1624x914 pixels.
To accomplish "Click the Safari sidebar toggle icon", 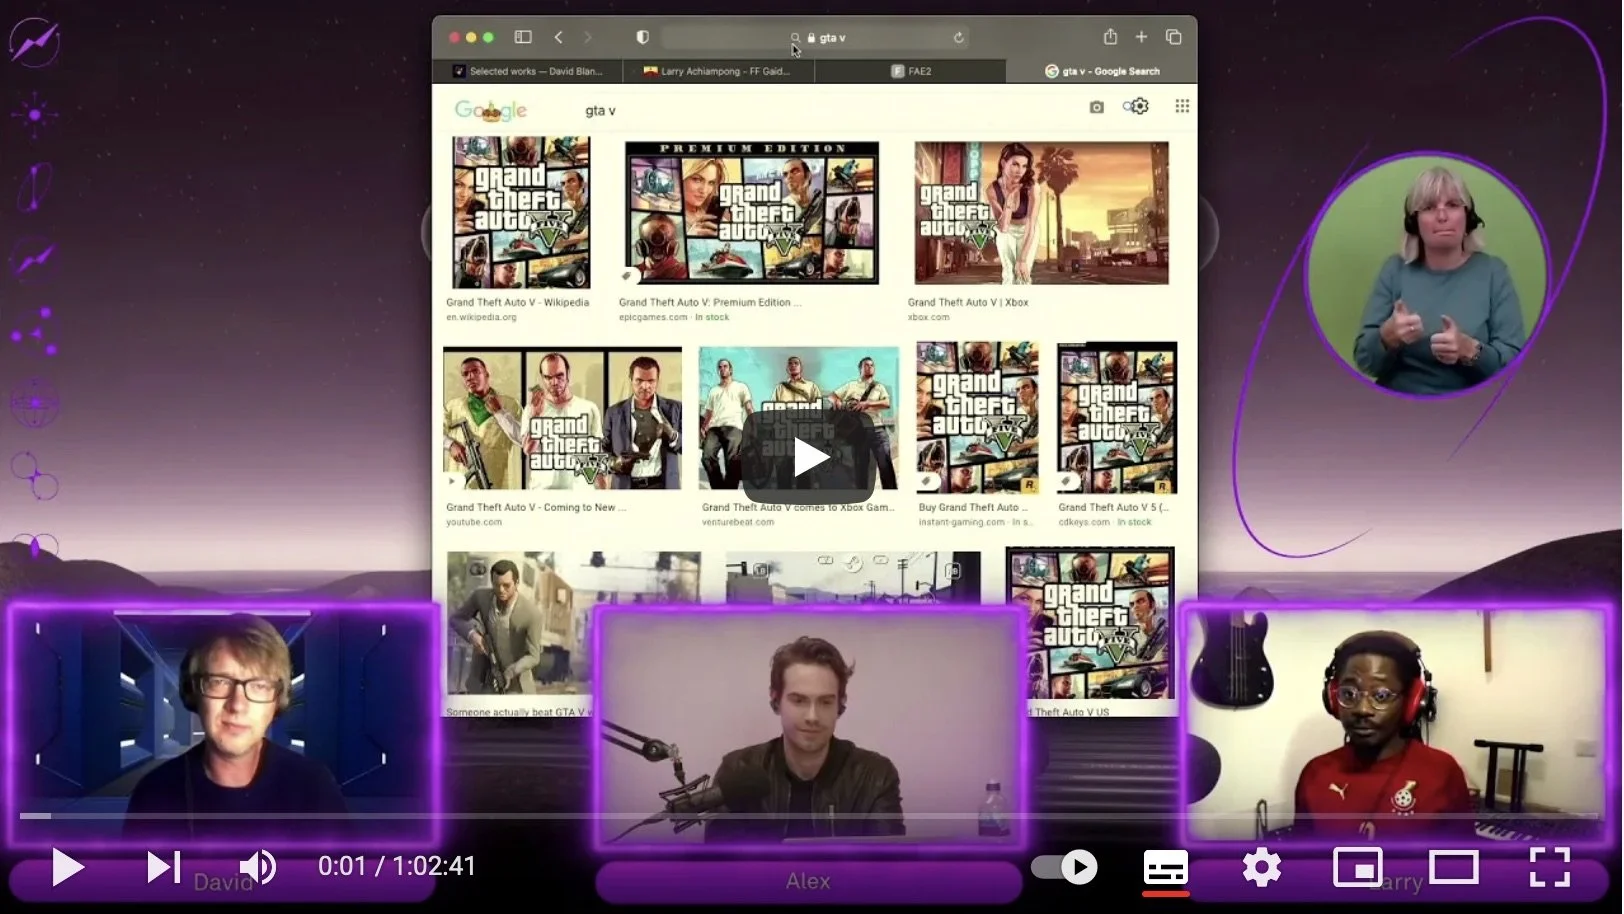I will point(523,37).
